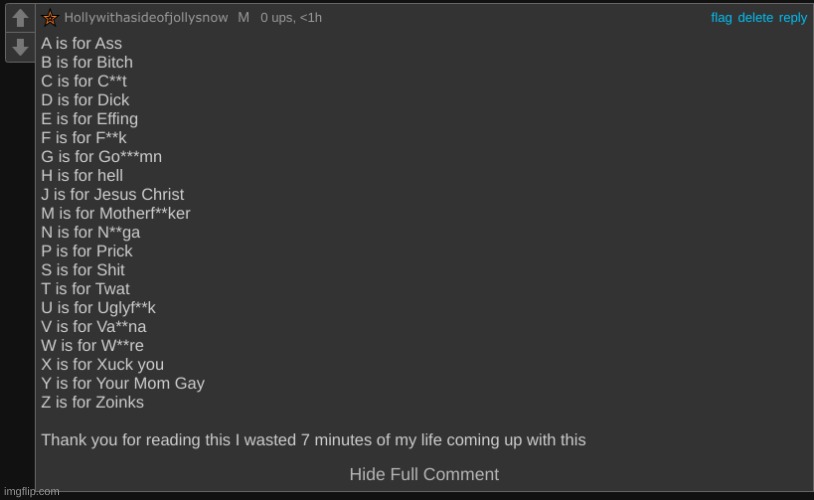Flag this comment
The width and height of the screenshot is (814, 500).
pos(721,18)
